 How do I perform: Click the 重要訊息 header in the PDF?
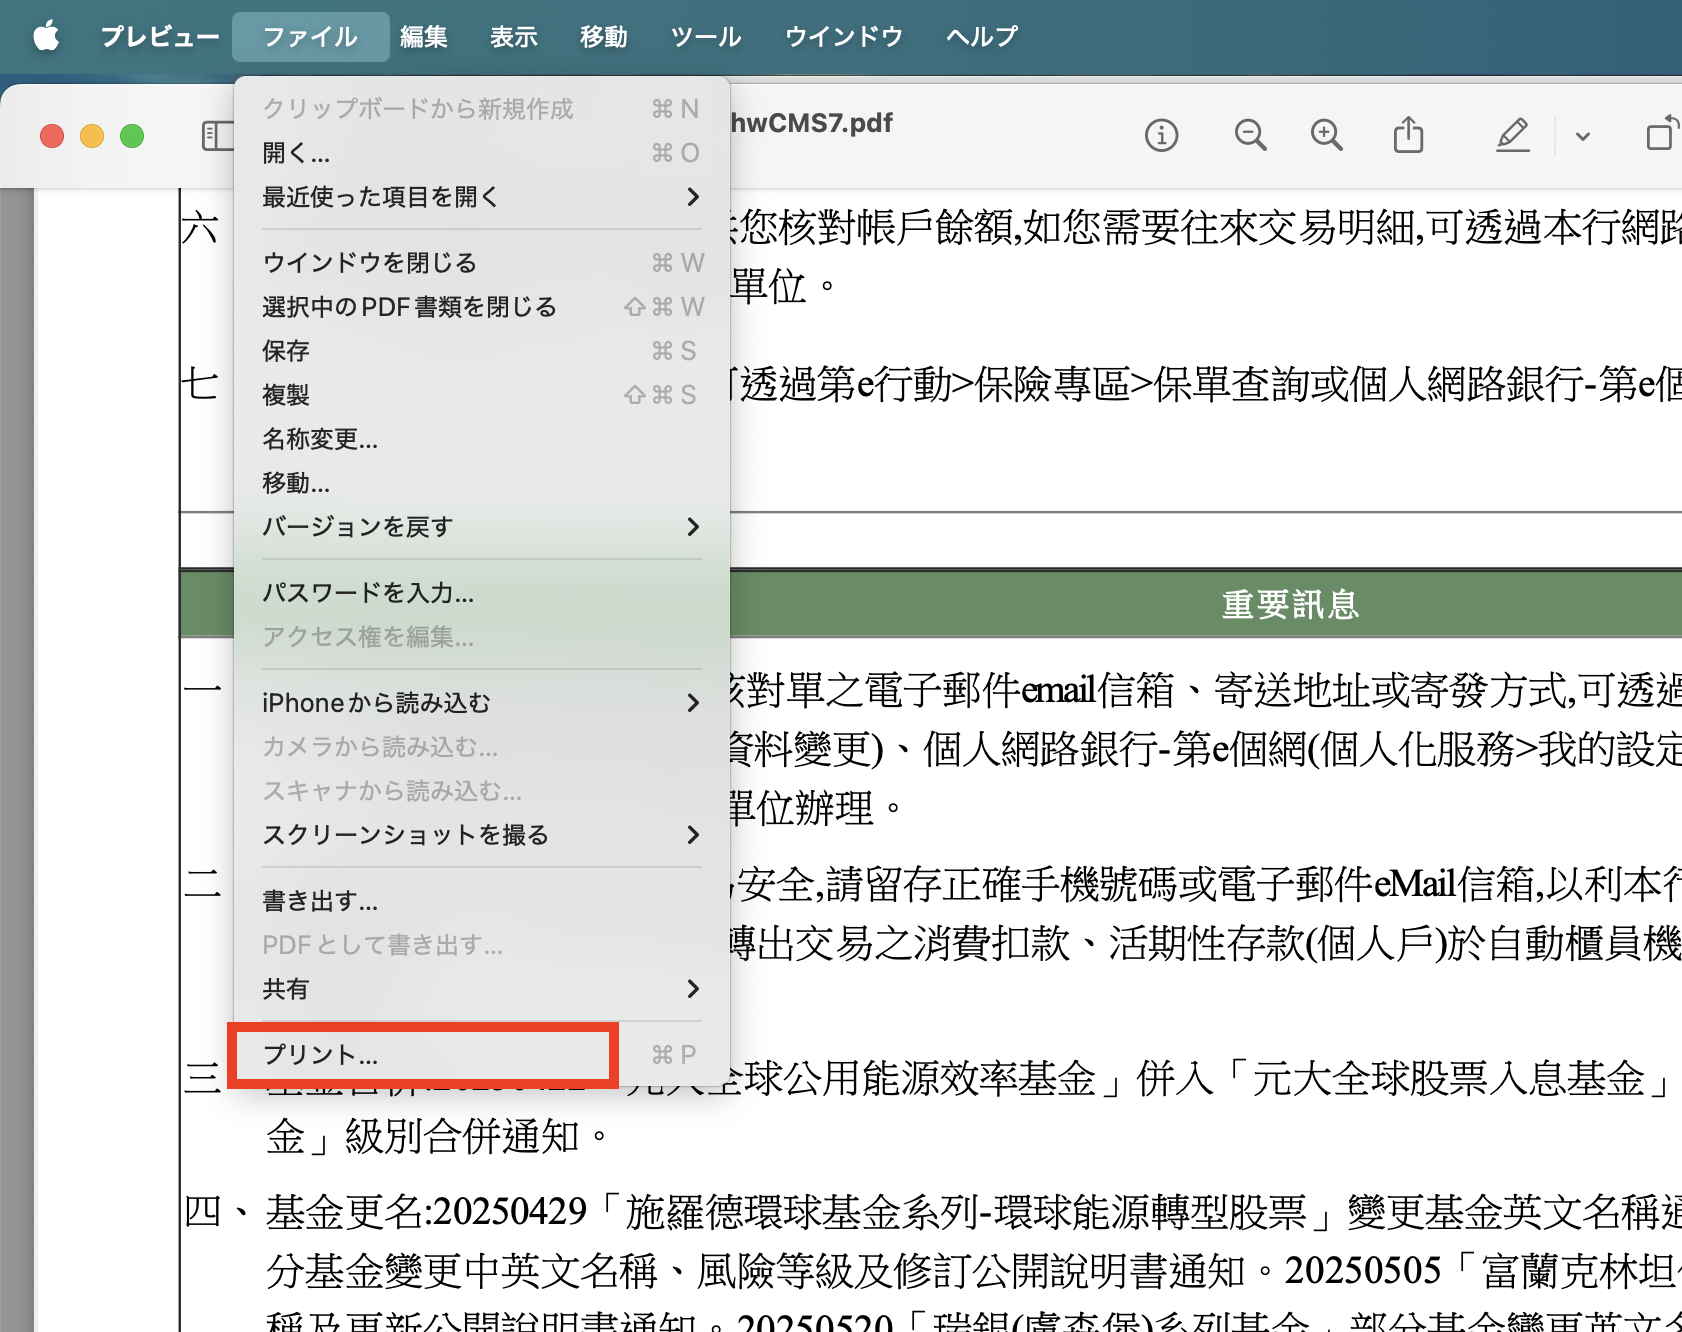pos(1291,605)
